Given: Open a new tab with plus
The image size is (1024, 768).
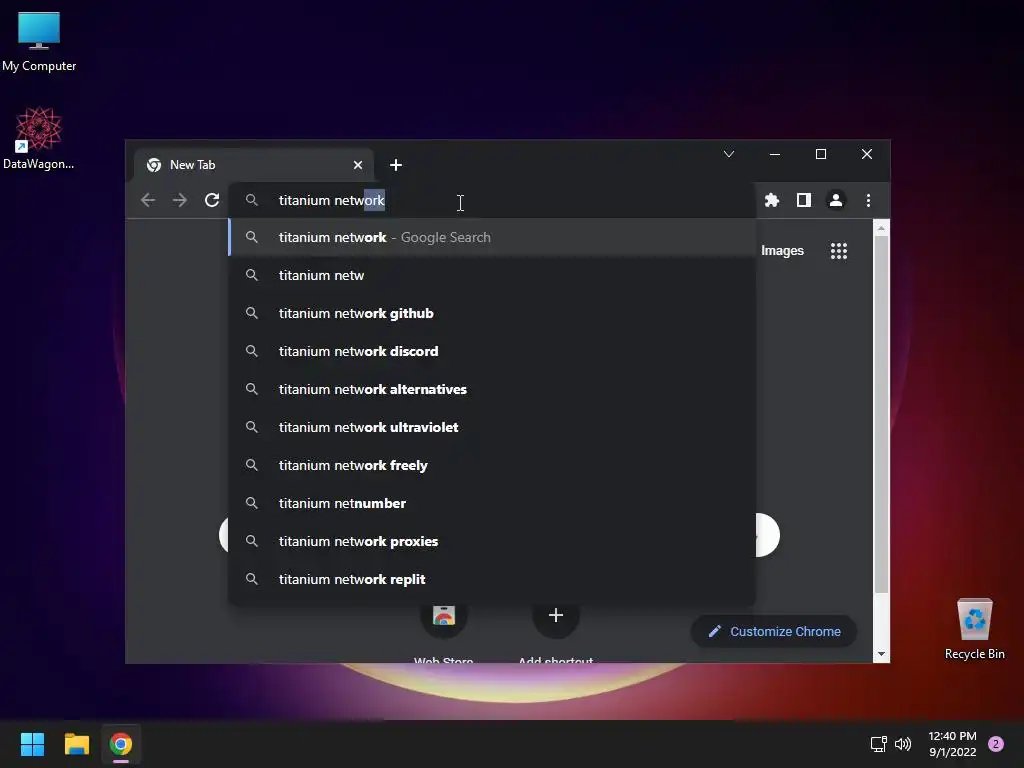Looking at the screenshot, I should tap(396, 165).
